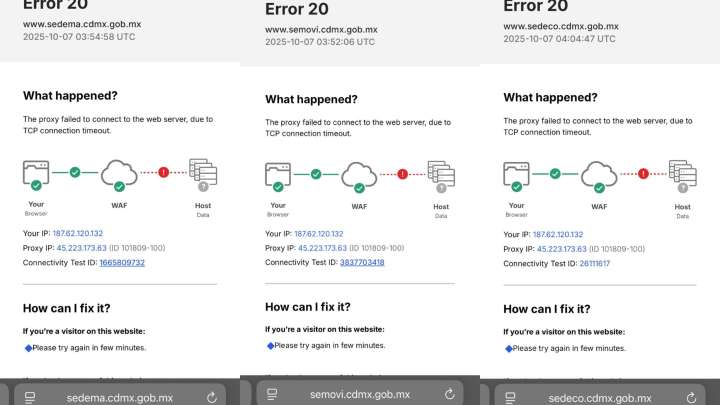Open page menu icon beside semovi address

[270, 394]
